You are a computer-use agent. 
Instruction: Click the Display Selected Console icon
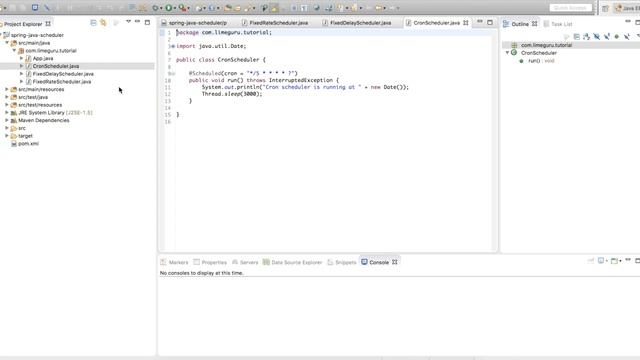pos(601,260)
